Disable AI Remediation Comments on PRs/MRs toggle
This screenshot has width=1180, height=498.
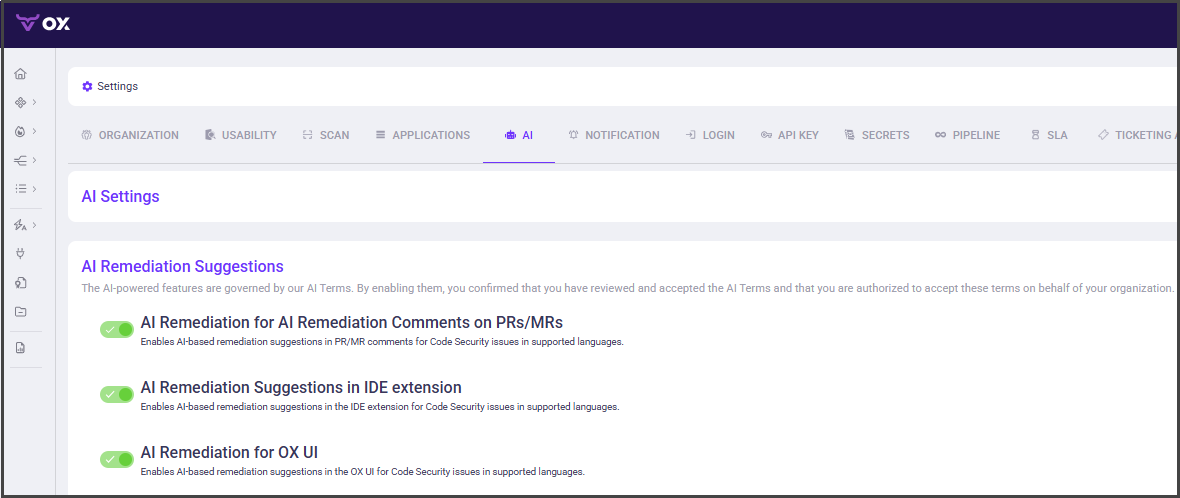click(x=117, y=330)
